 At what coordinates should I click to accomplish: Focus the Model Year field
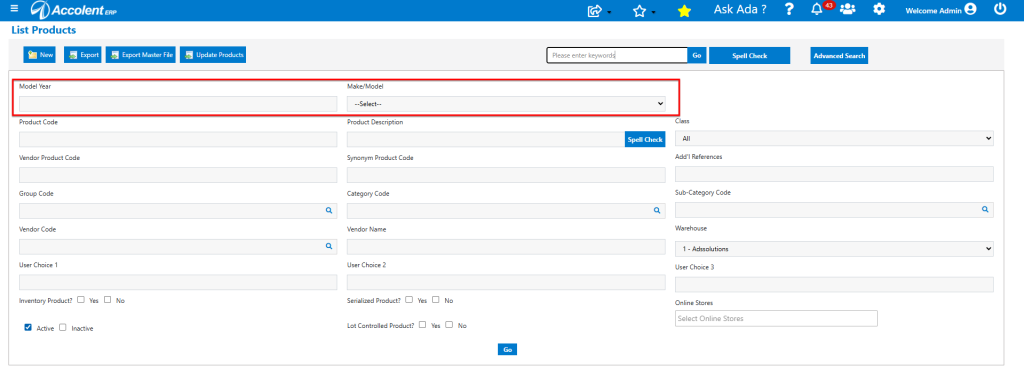178,104
